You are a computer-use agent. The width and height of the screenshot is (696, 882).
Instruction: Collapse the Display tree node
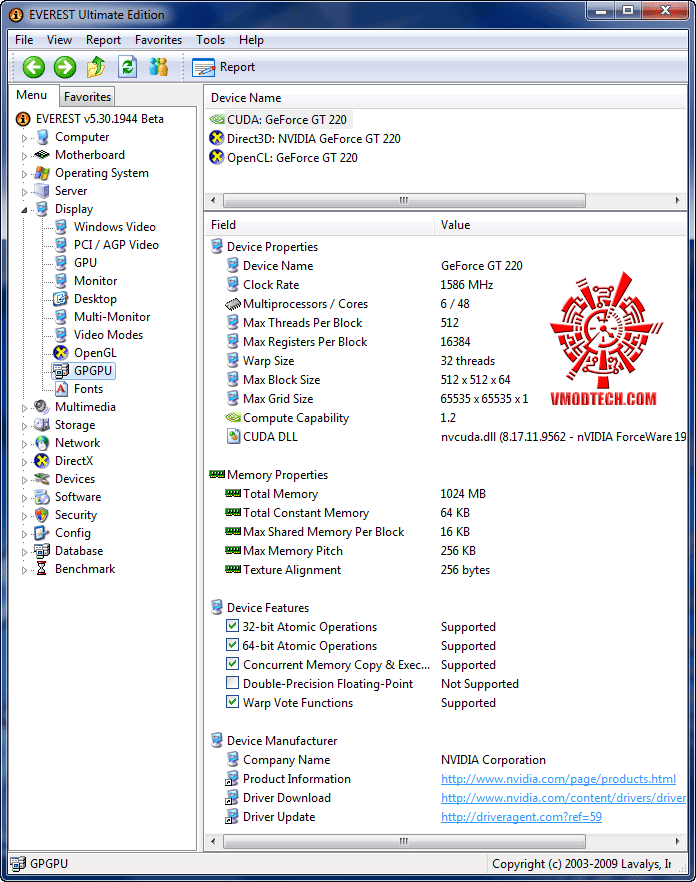coord(24,210)
